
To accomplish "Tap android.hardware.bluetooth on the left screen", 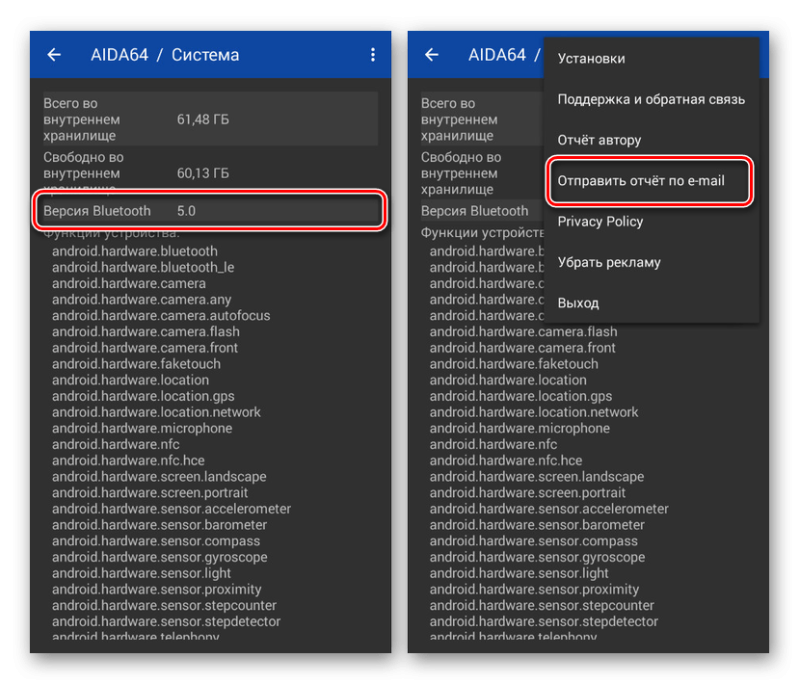I will pos(135,251).
